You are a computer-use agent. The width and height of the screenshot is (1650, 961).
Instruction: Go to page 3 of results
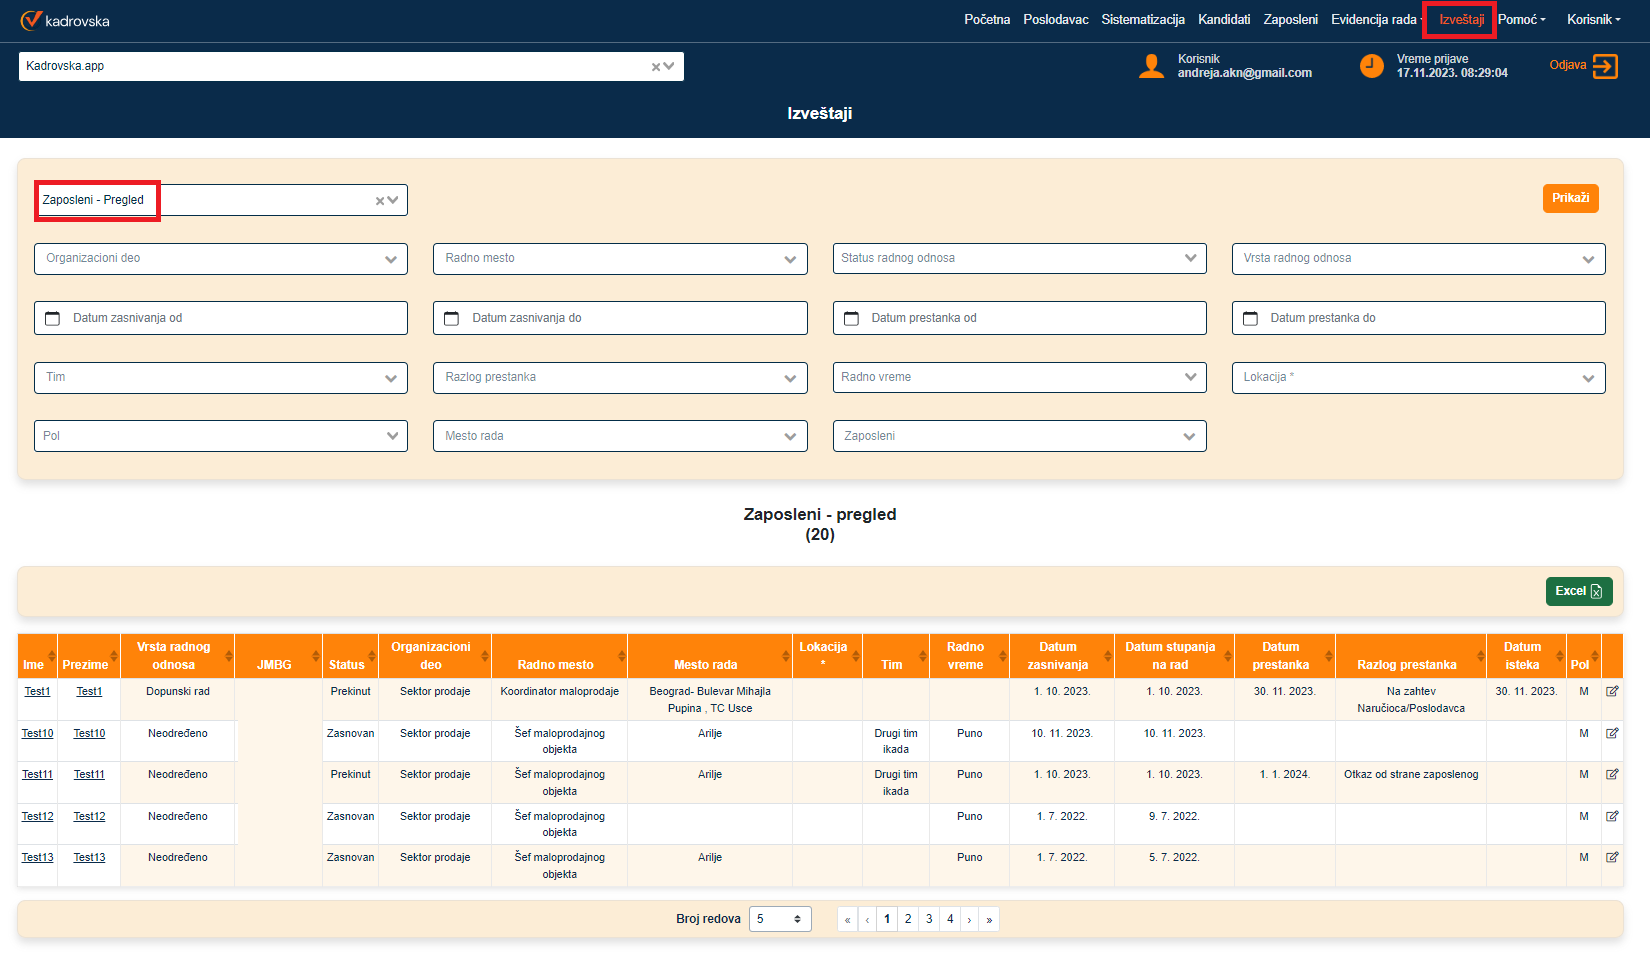click(929, 919)
